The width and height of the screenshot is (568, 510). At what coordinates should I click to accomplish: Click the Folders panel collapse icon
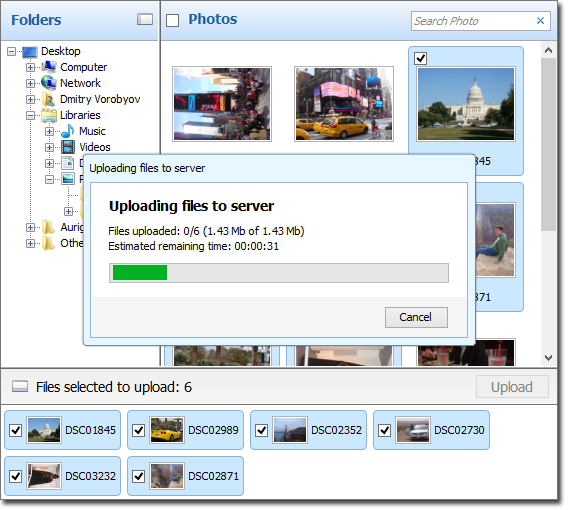[145, 19]
